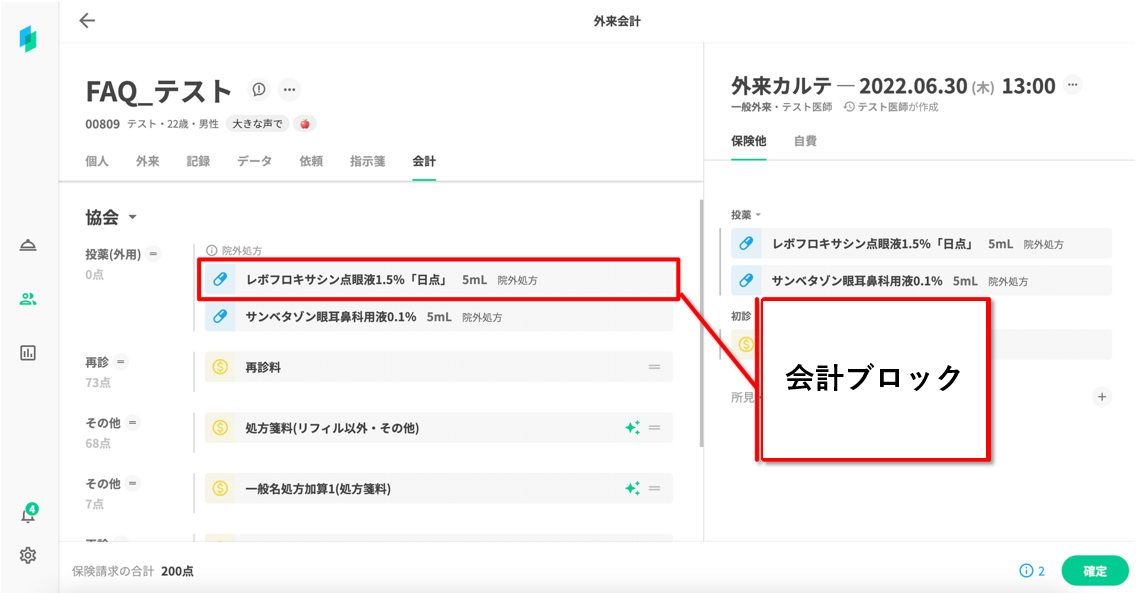The image size is (1136, 593).
Task: Select karte サンベタゾン眼耳鼻科用液 entry
Action: [x=921, y=280]
